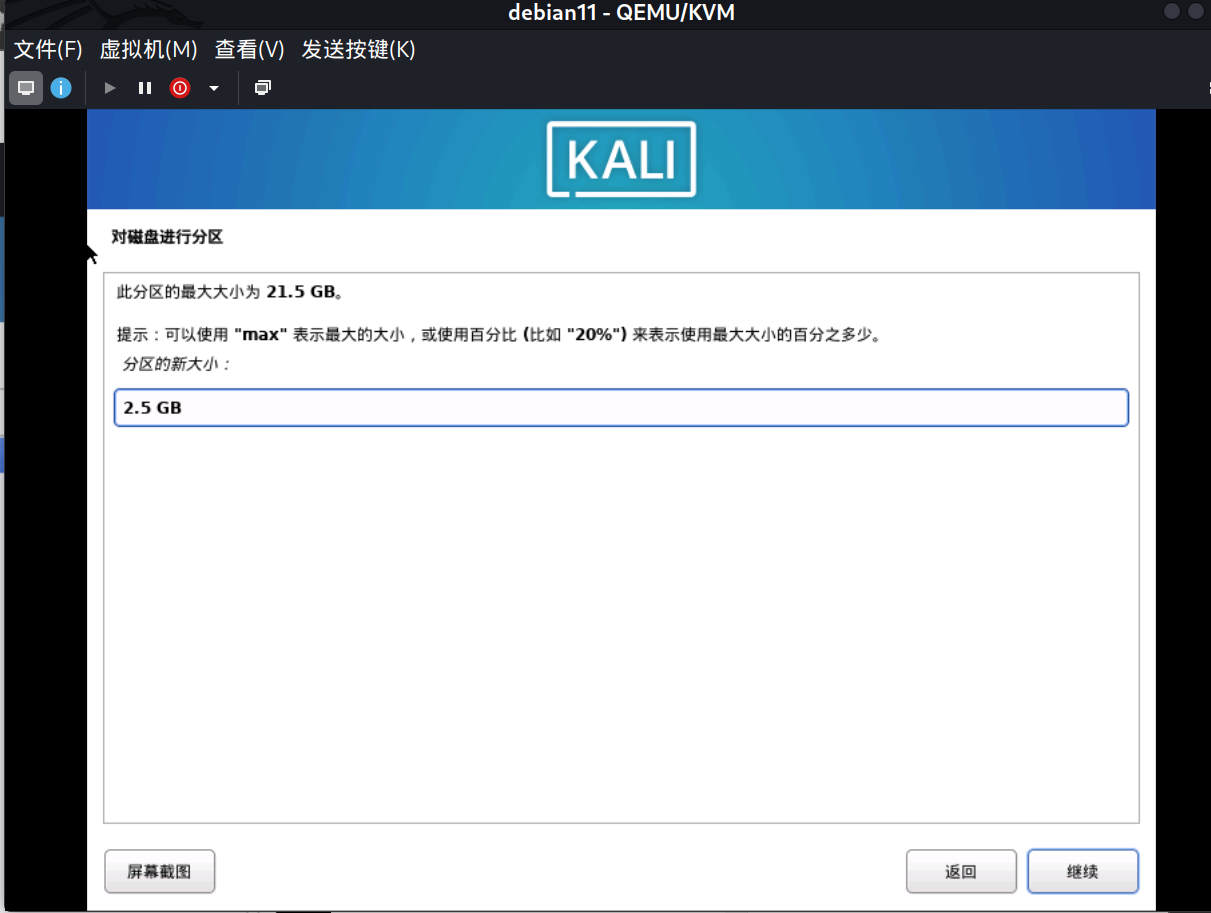Pause the virtual machine

(x=145, y=88)
